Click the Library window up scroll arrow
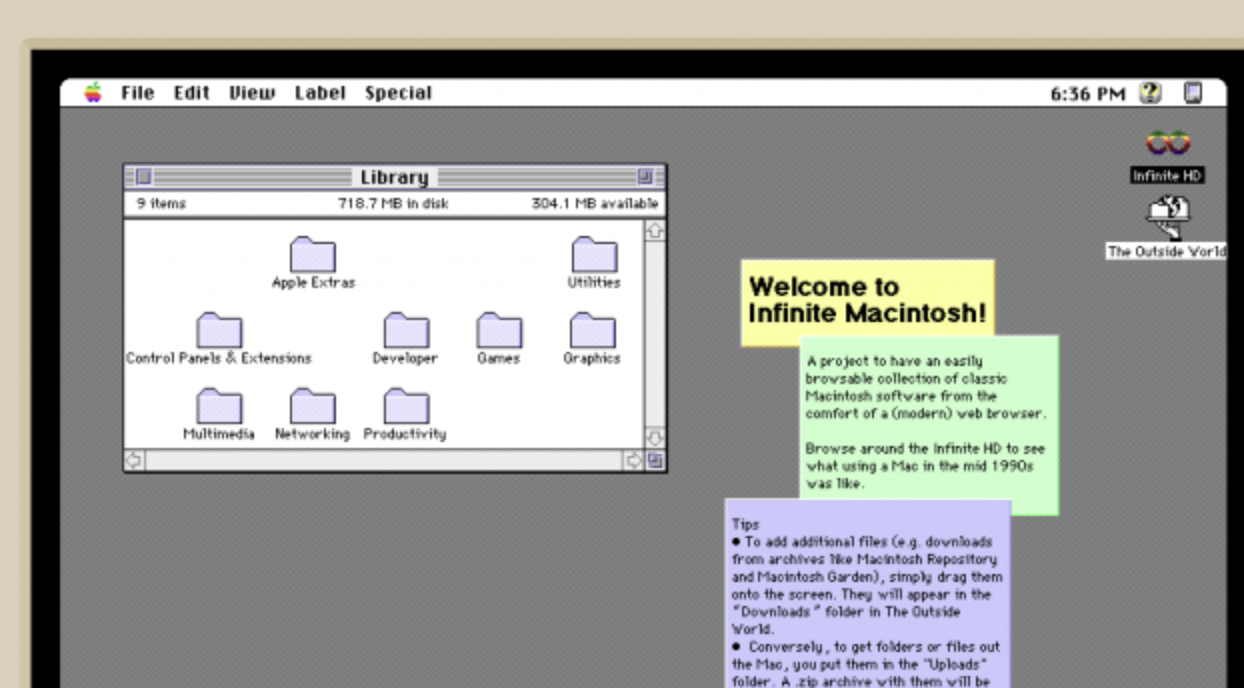 pyautogui.click(x=655, y=231)
